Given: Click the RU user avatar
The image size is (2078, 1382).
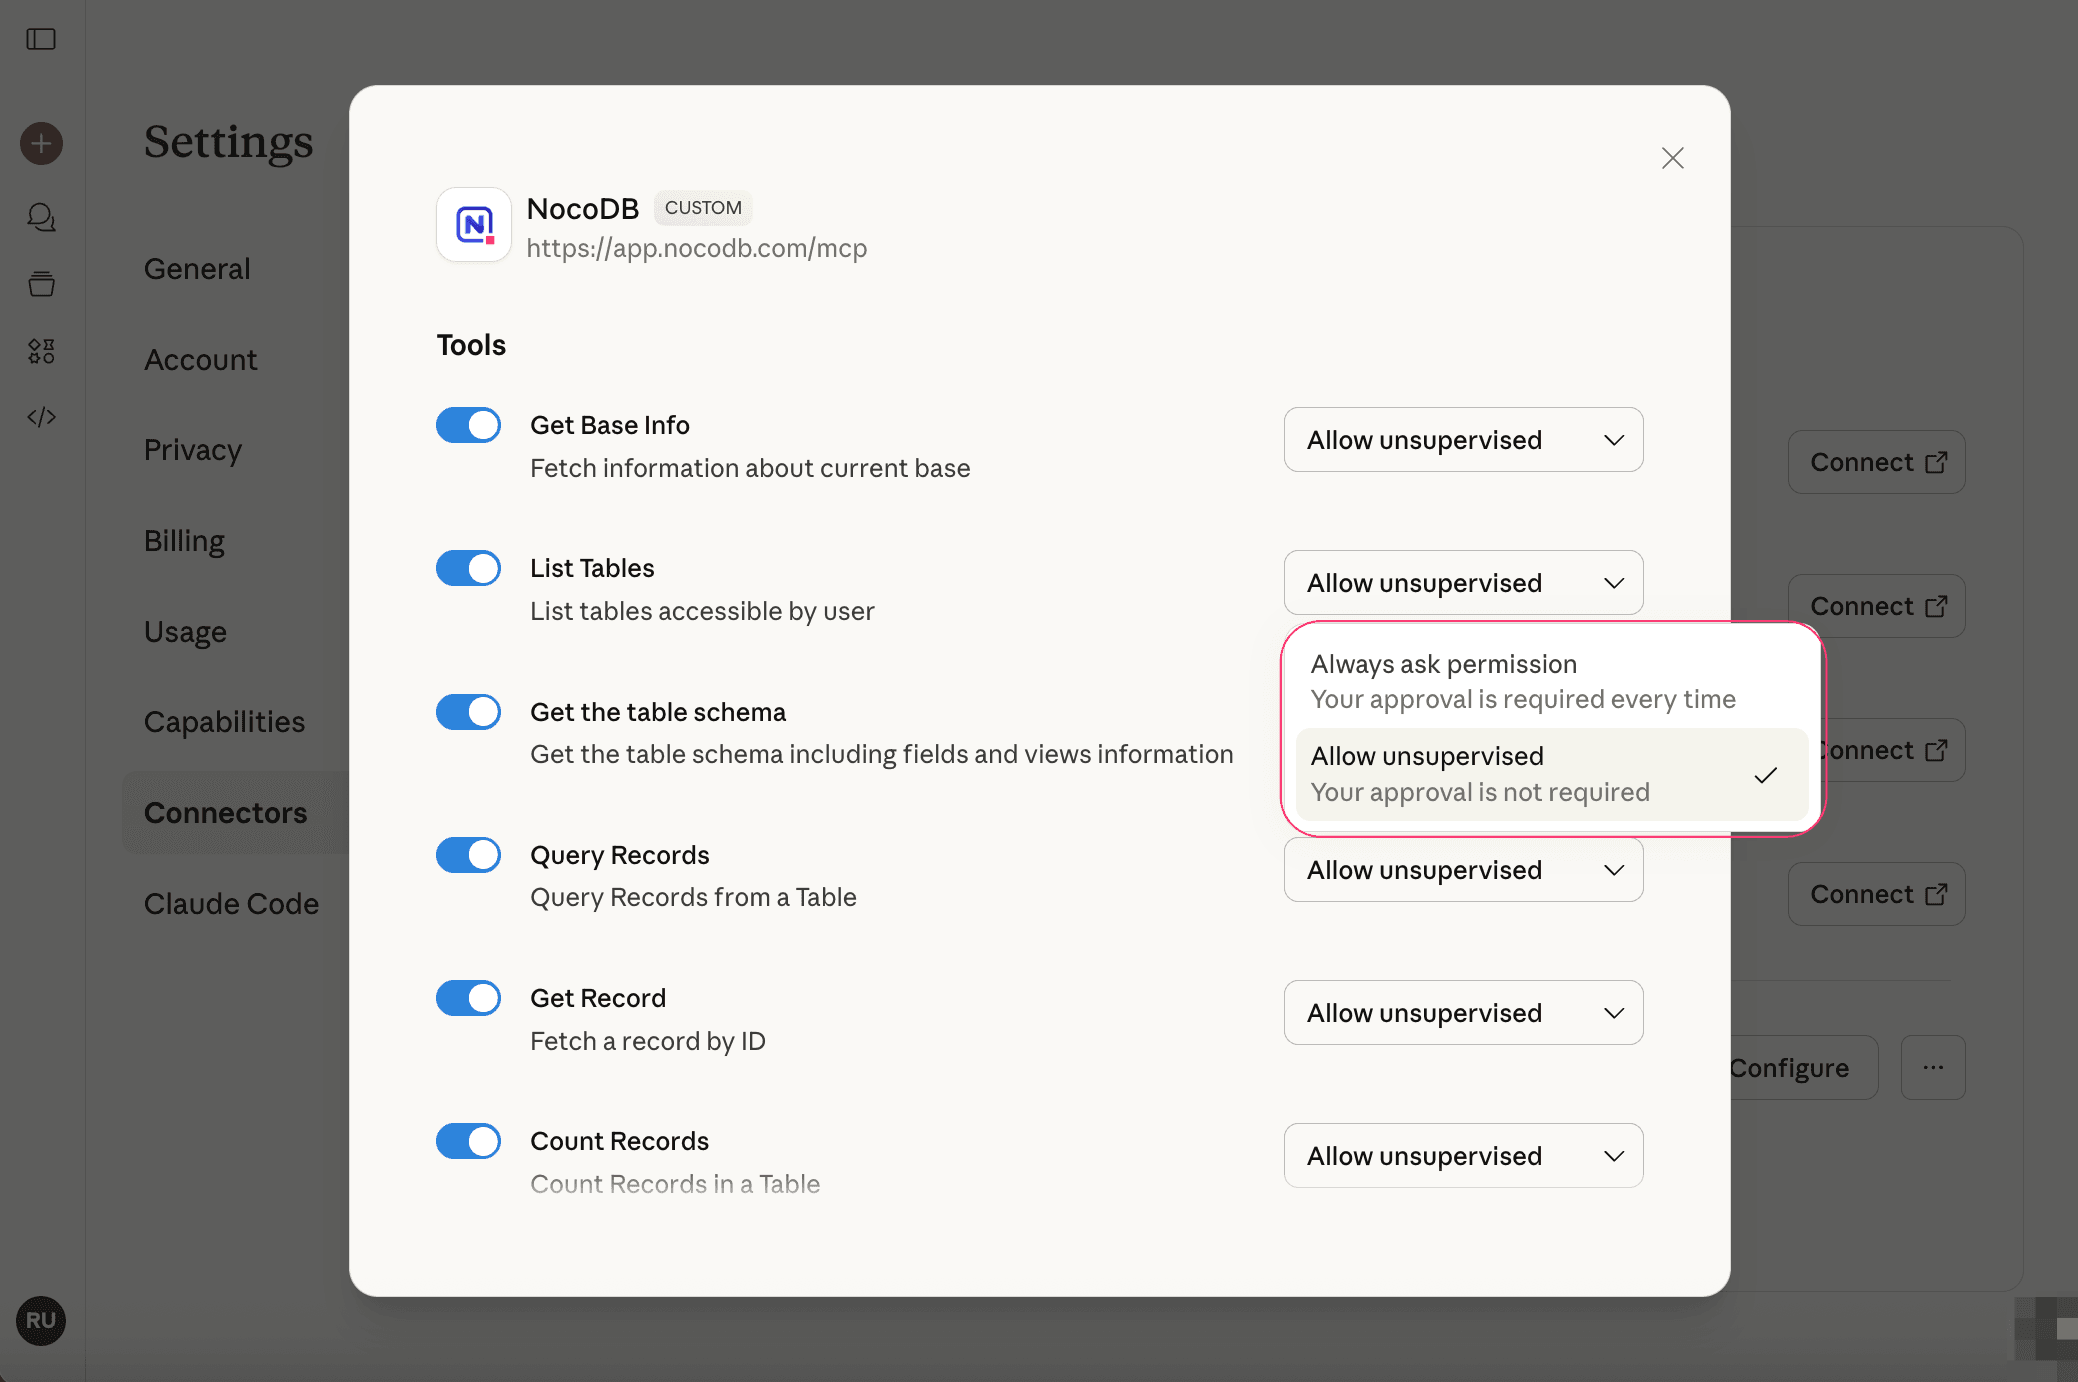Looking at the screenshot, I should click(41, 1320).
